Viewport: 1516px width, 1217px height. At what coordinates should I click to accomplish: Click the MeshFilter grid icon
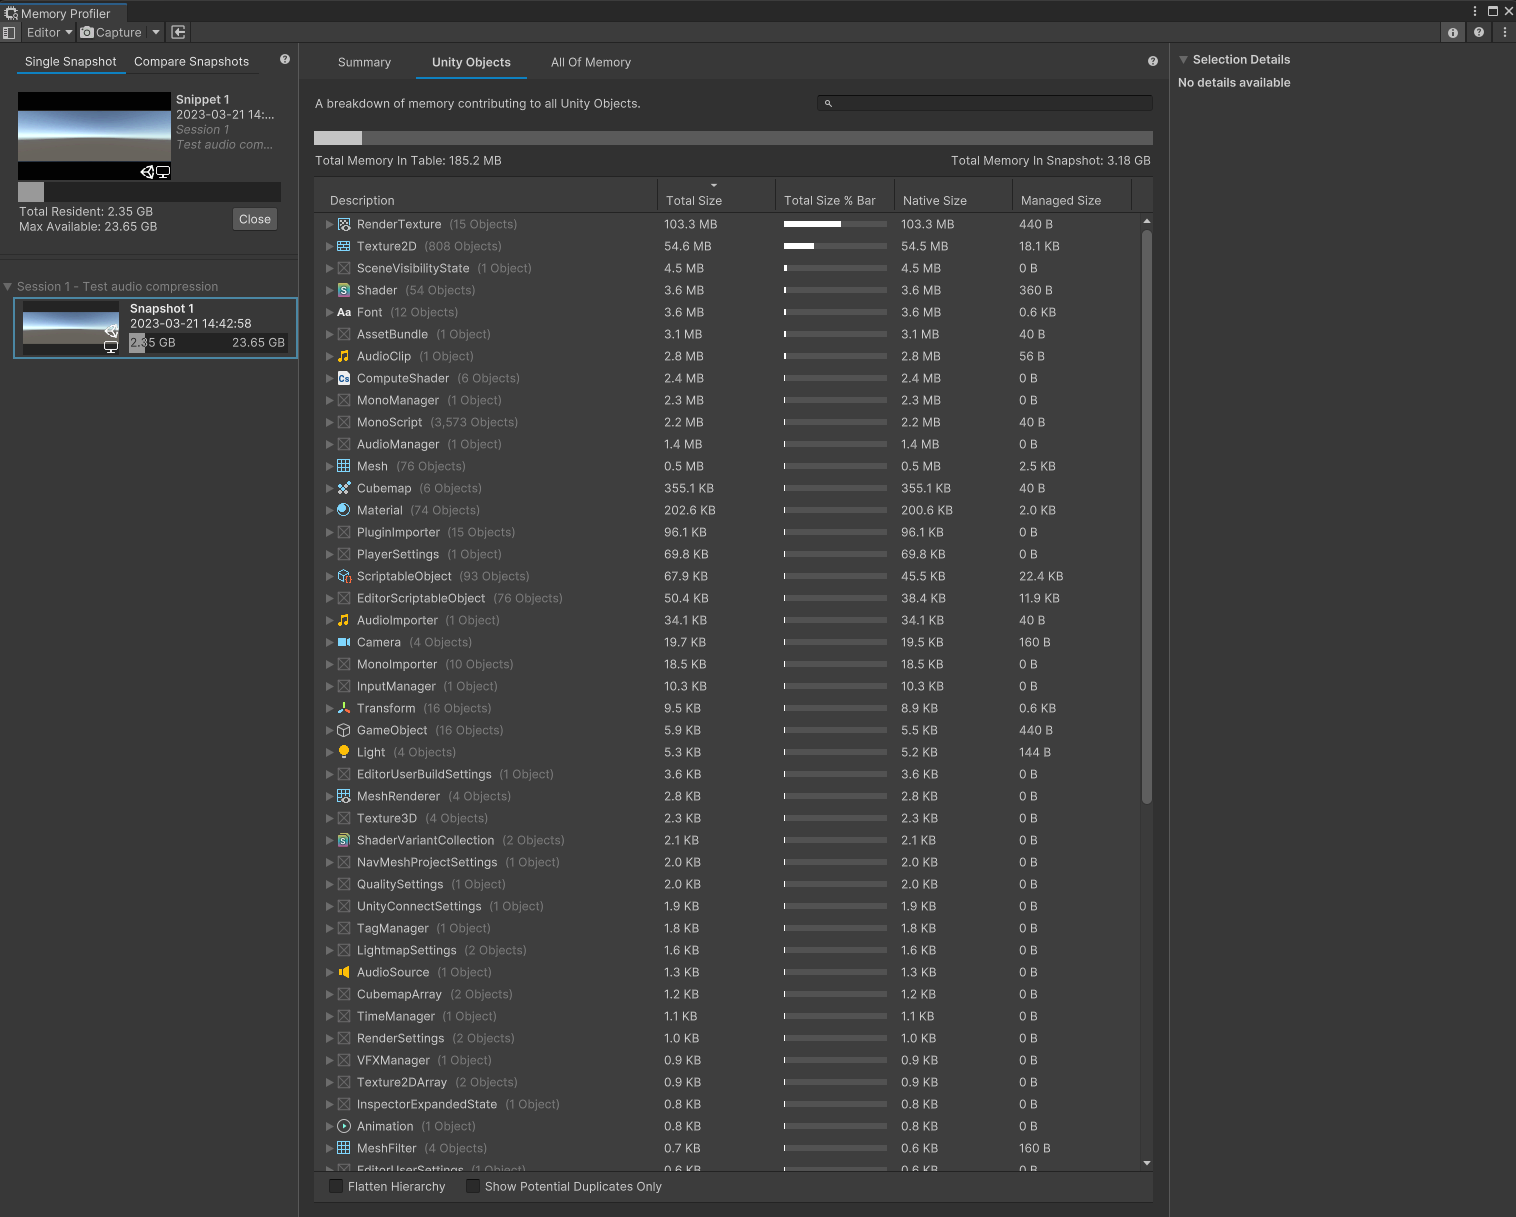[x=344, y=1149]
